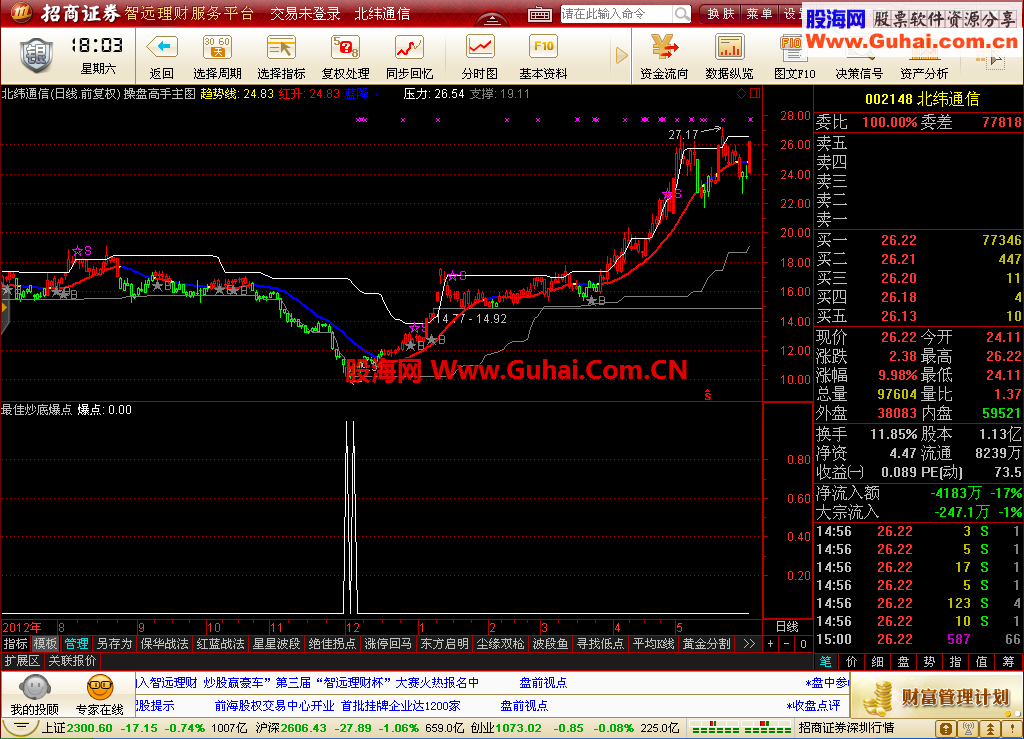Click the diamond icon above the chart
This screenshot has width=1024, height=739.
(x=741, y=93)
